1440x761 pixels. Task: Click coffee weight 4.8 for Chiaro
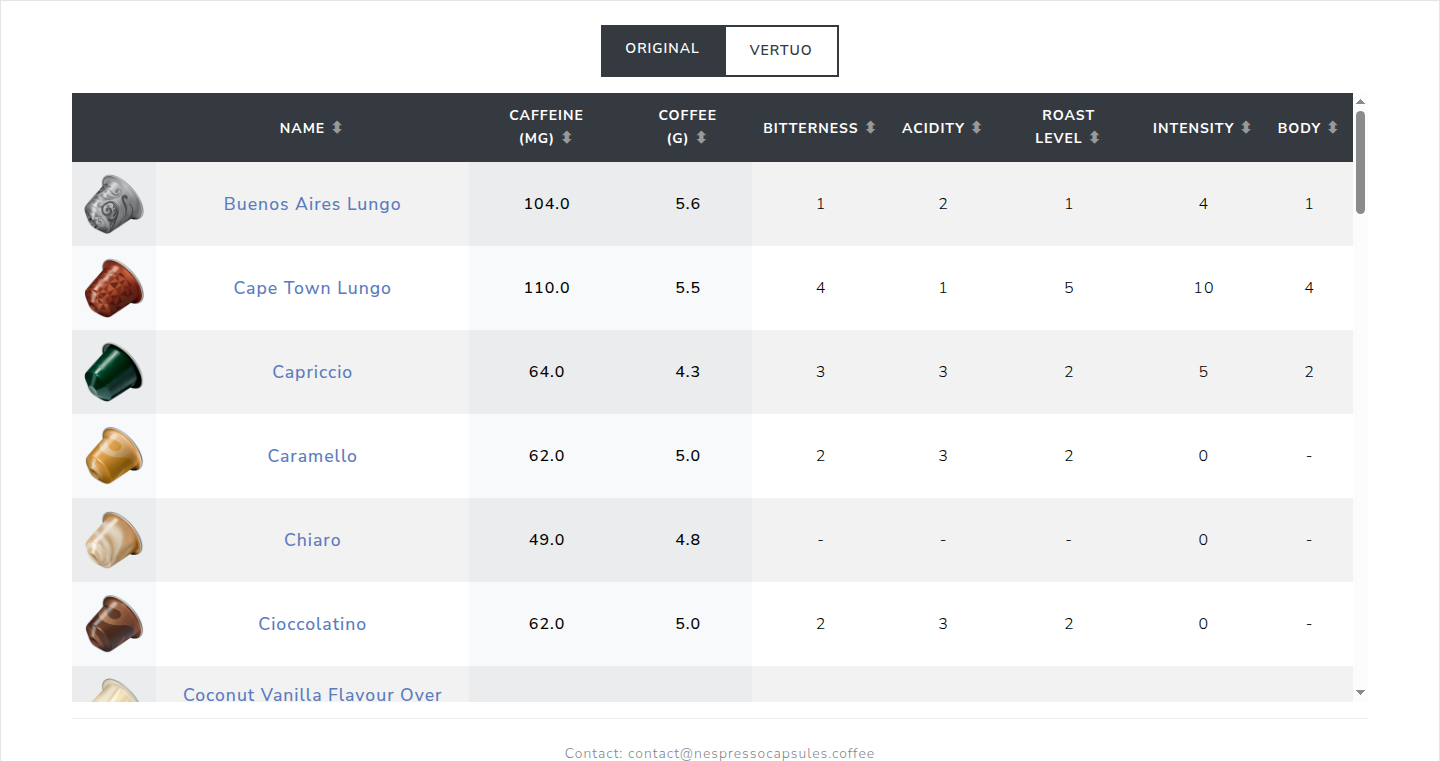point(688,540)
